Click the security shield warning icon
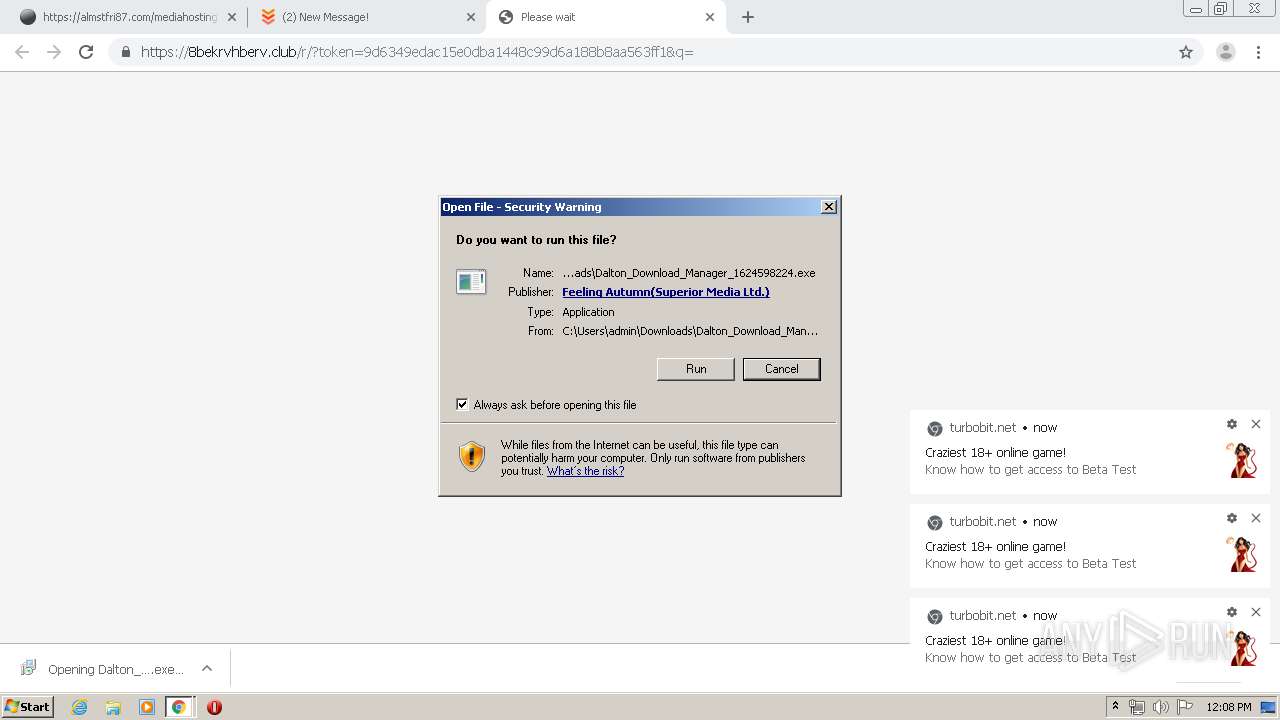 (x=472, y=457)
